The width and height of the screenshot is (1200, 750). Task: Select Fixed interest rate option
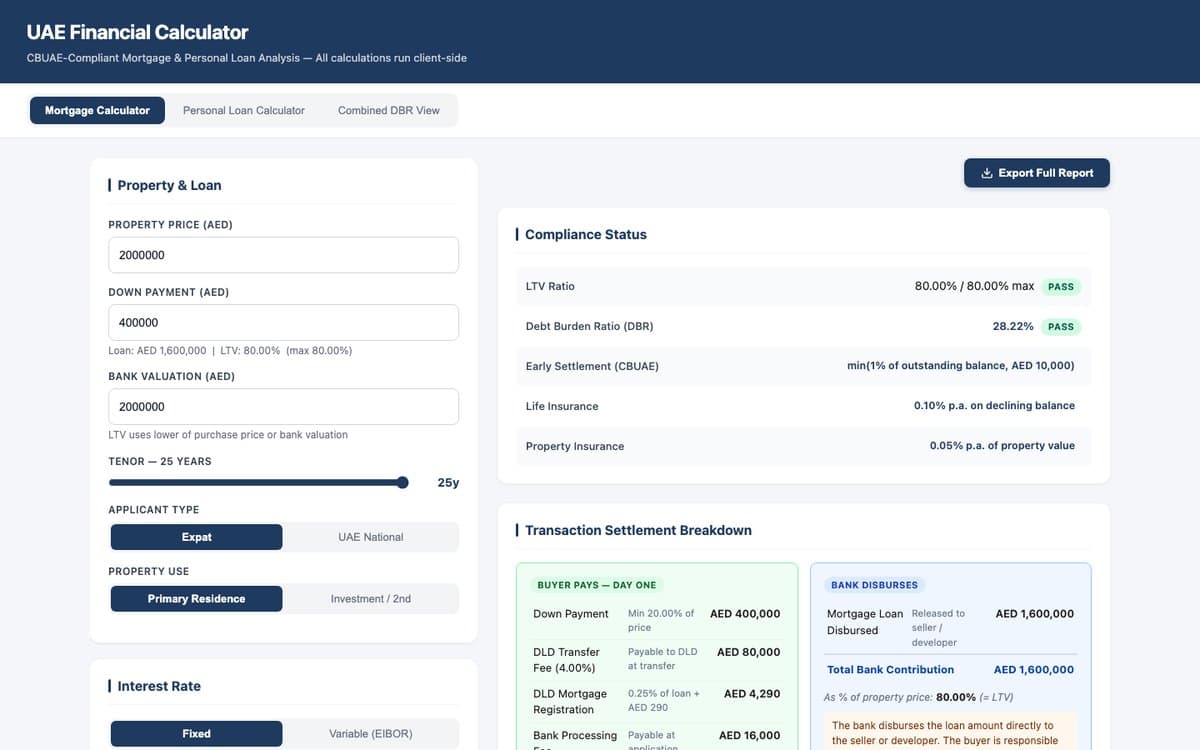coord(197,734)
